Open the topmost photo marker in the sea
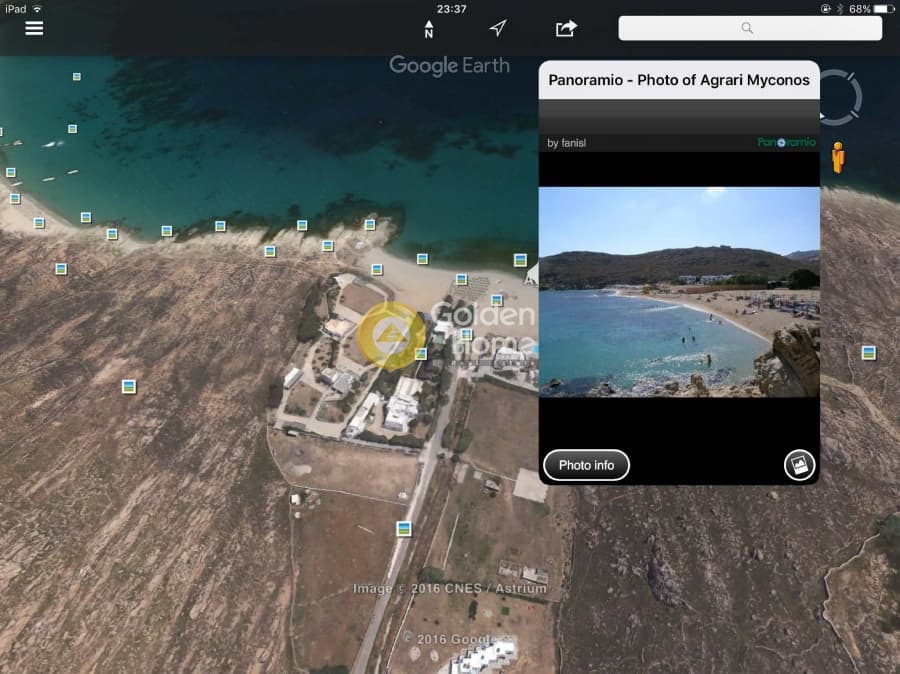The width and height of the screenshot is (900, 674). coord(77,76)
